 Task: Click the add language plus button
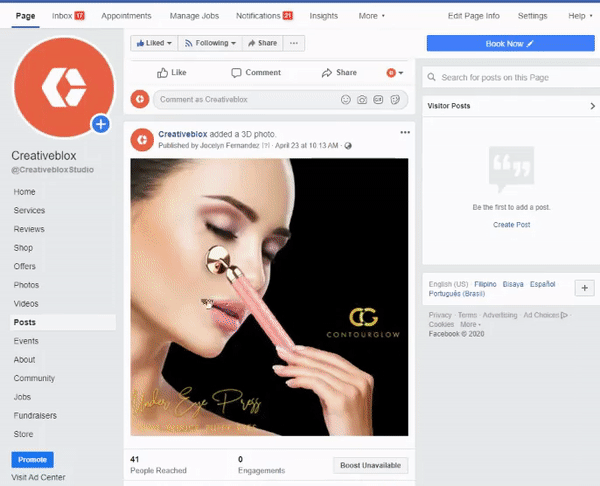tap(584, 288)
